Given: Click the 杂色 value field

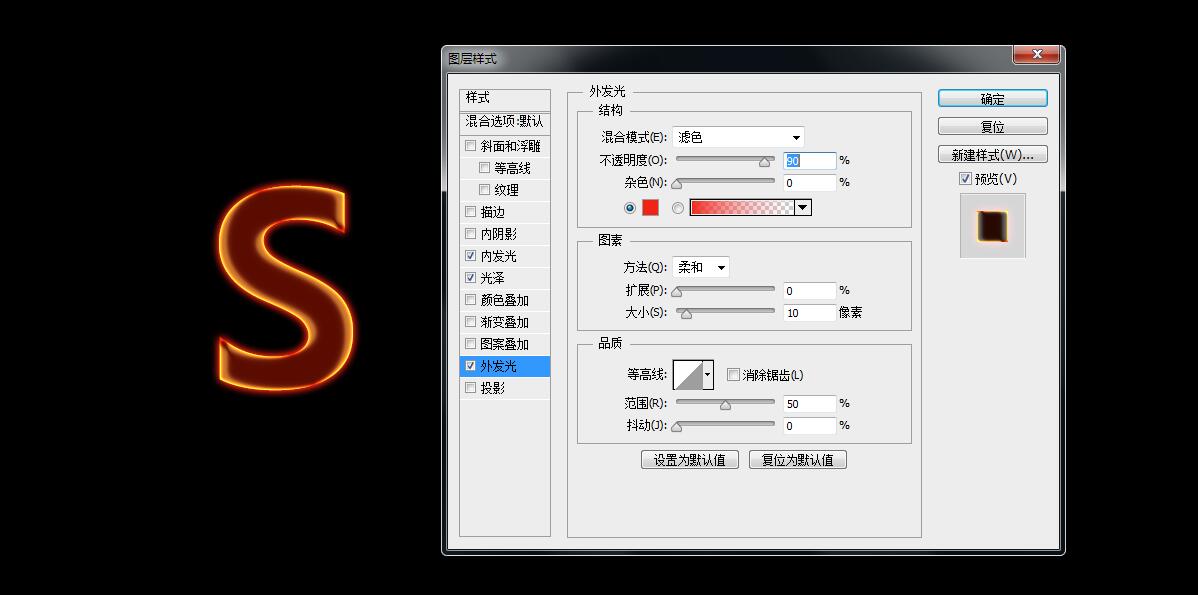Looking at the screenshot, I should tap(810, 183).
